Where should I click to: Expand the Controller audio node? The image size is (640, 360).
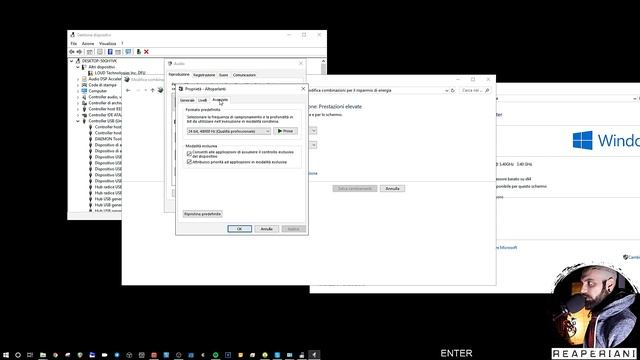(78, 97)
